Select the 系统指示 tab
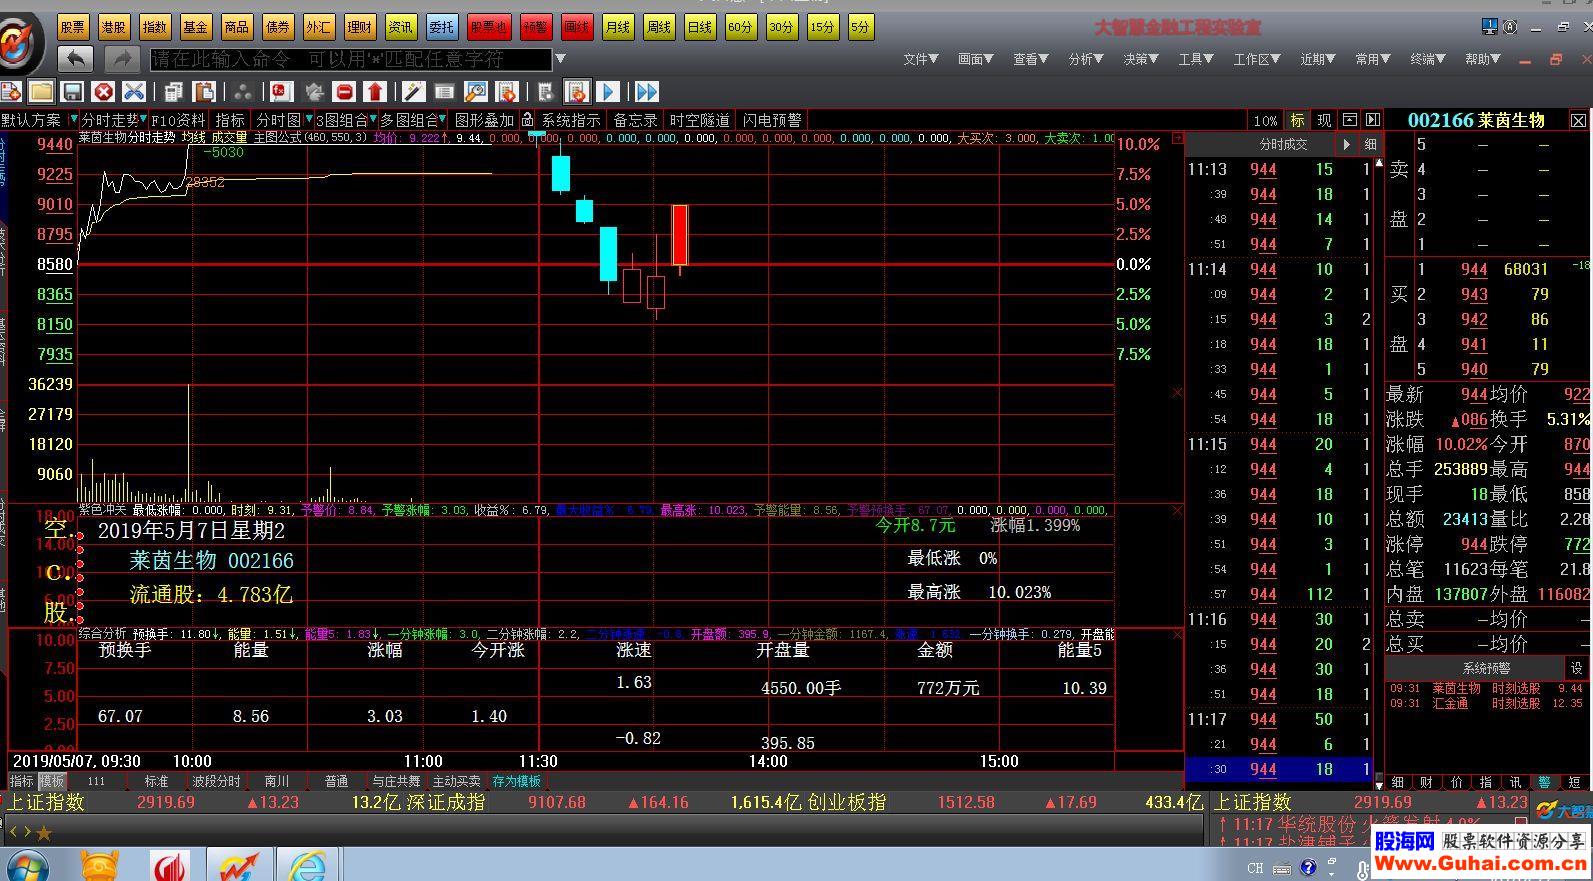The width and height of the screenshot is (1593, 881). pos(571,120)
